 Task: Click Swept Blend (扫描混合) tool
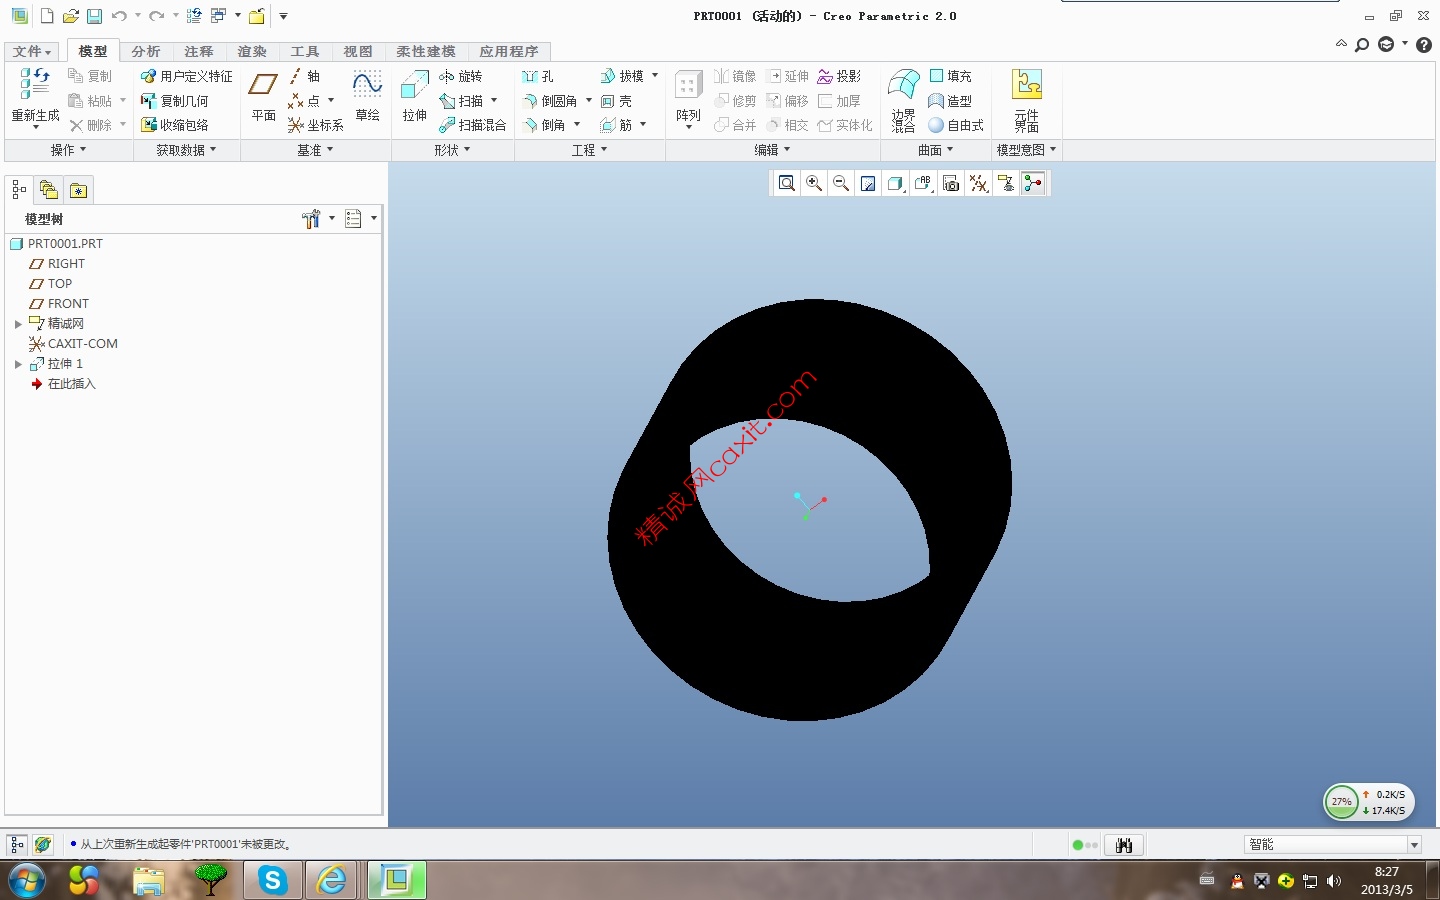[x=473, y=125]
